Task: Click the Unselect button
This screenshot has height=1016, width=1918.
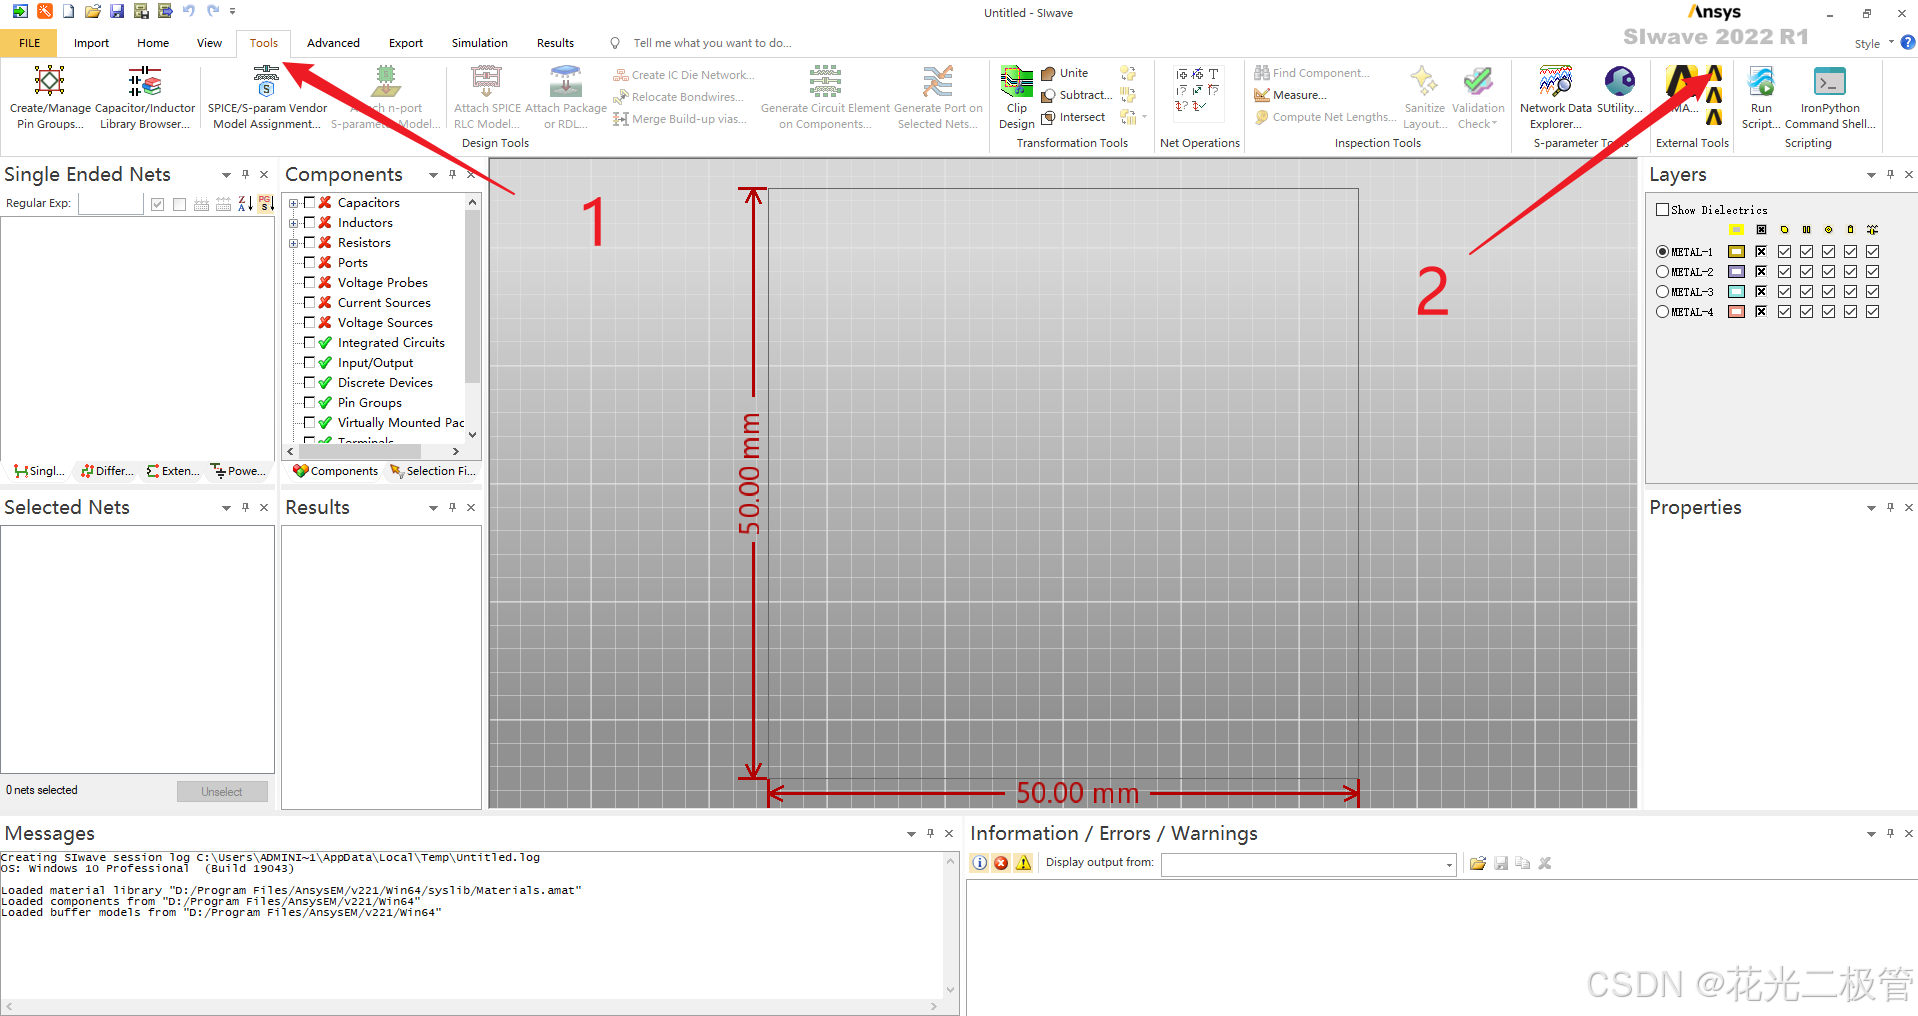Action: tap(222, 791)
